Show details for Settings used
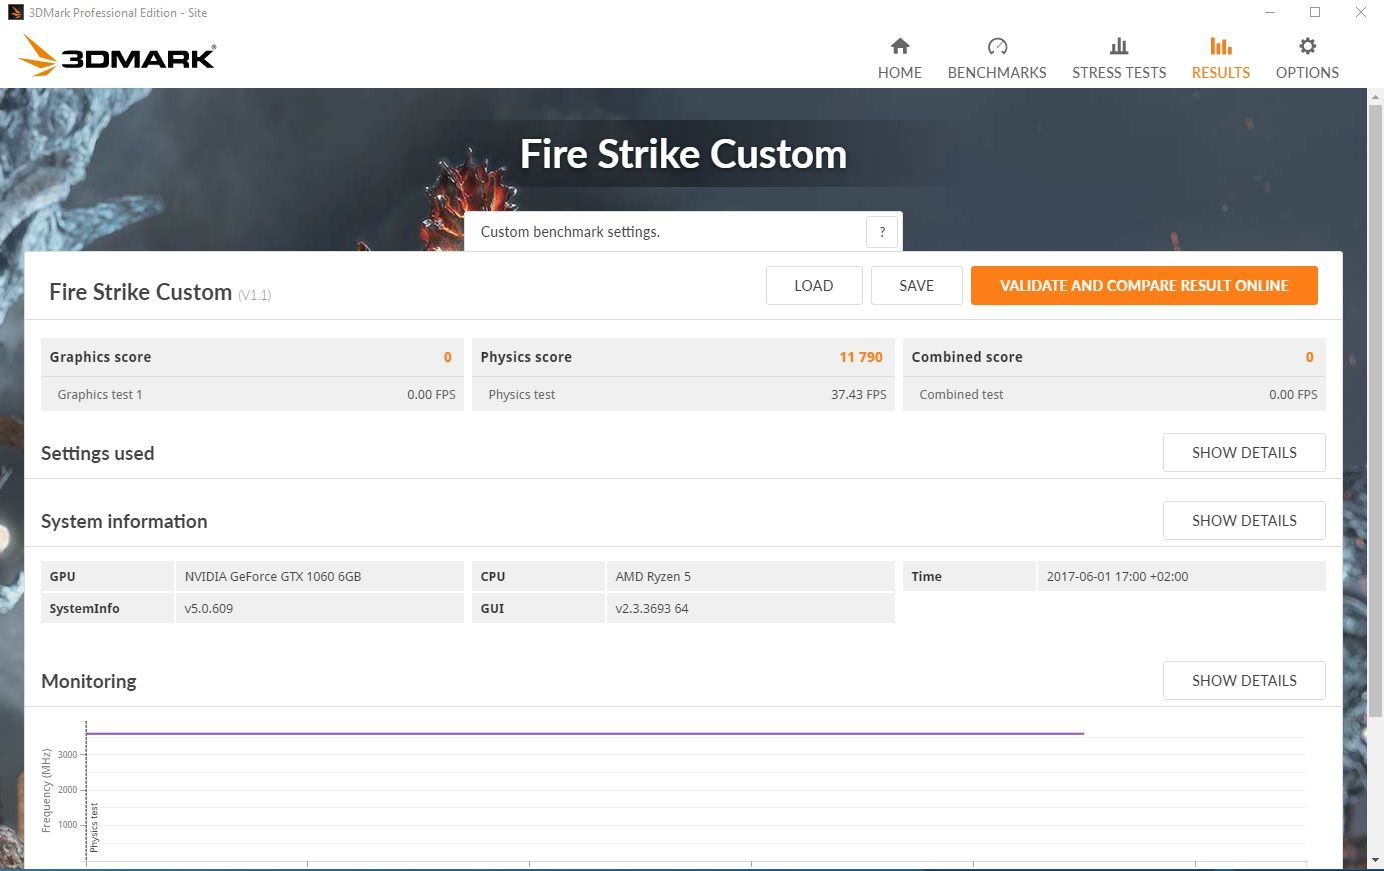1384x871 pixels. tap(1244, 453)
